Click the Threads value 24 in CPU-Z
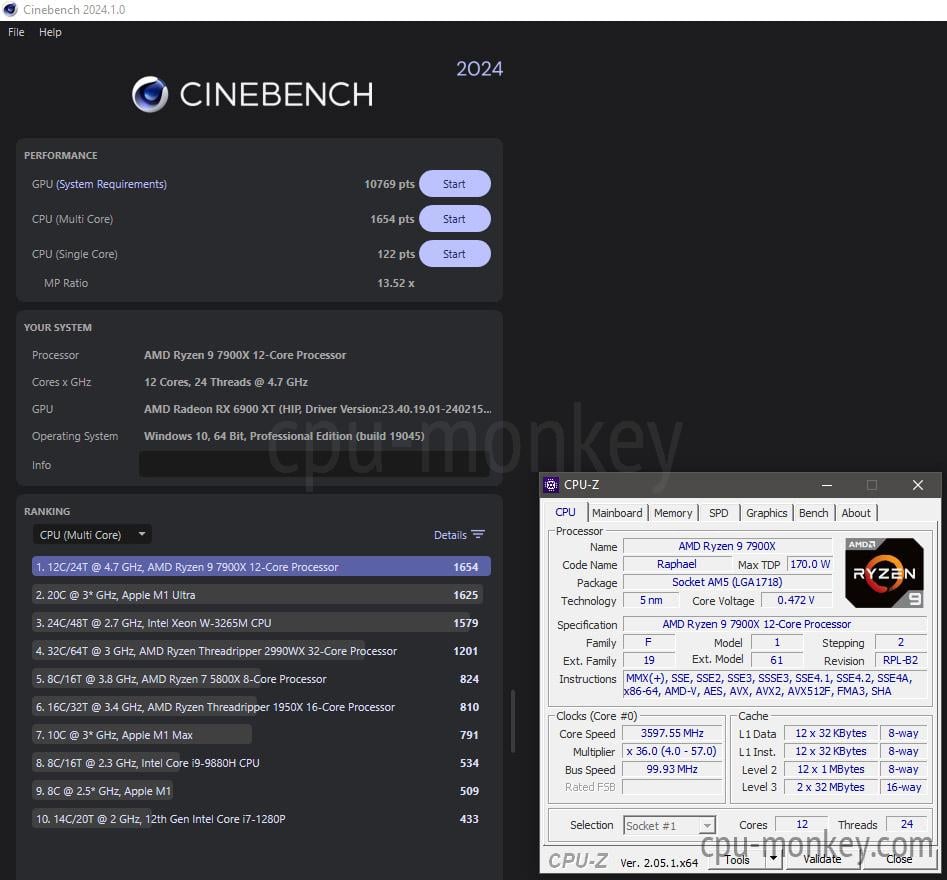The image size is (947, 880). click(907, 824)
